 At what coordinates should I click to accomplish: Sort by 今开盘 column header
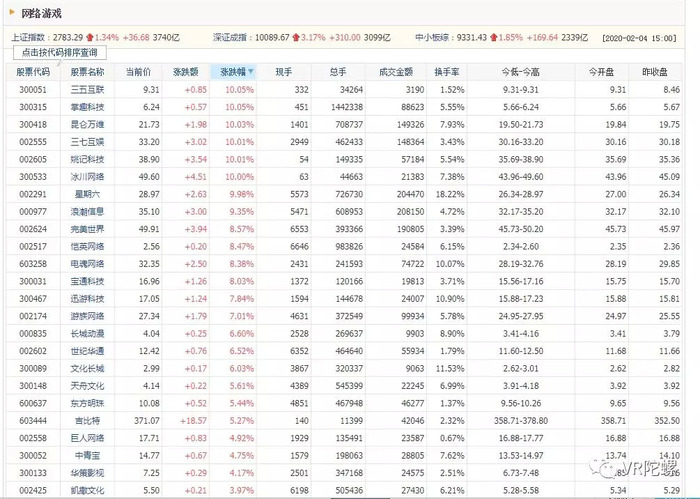click(601, 72)
